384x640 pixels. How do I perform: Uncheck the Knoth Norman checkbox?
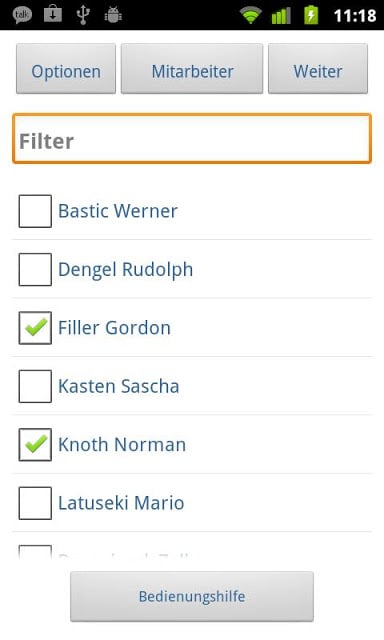35,444
